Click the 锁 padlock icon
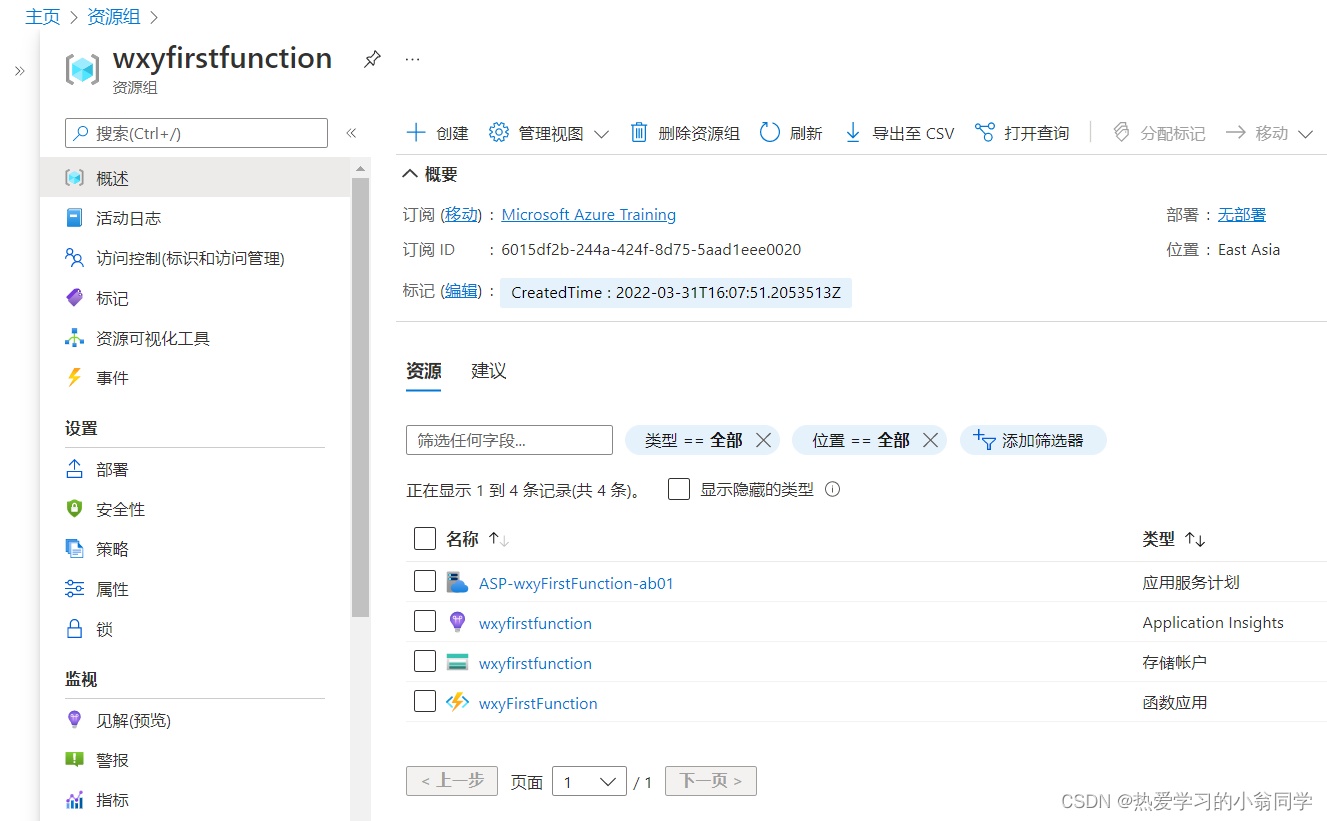Viewport: 1327px width, 821px height. tap(74, 629)
